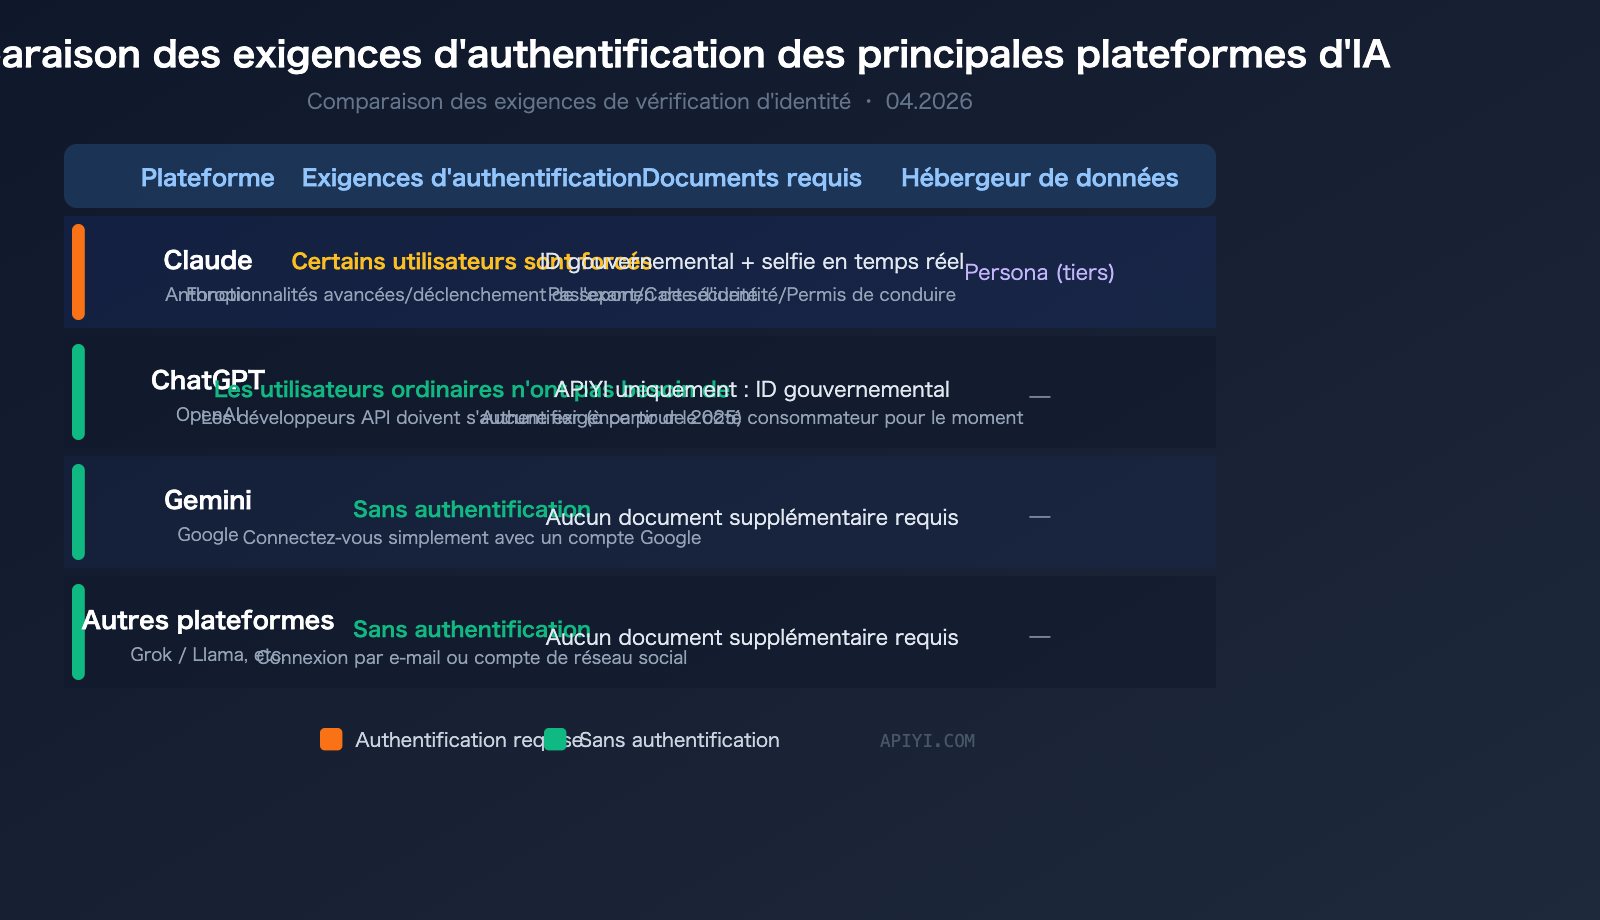The image size is (1600, 920).
Task: Select the Hébergeur de données column header
Action: click(1039, 178)
